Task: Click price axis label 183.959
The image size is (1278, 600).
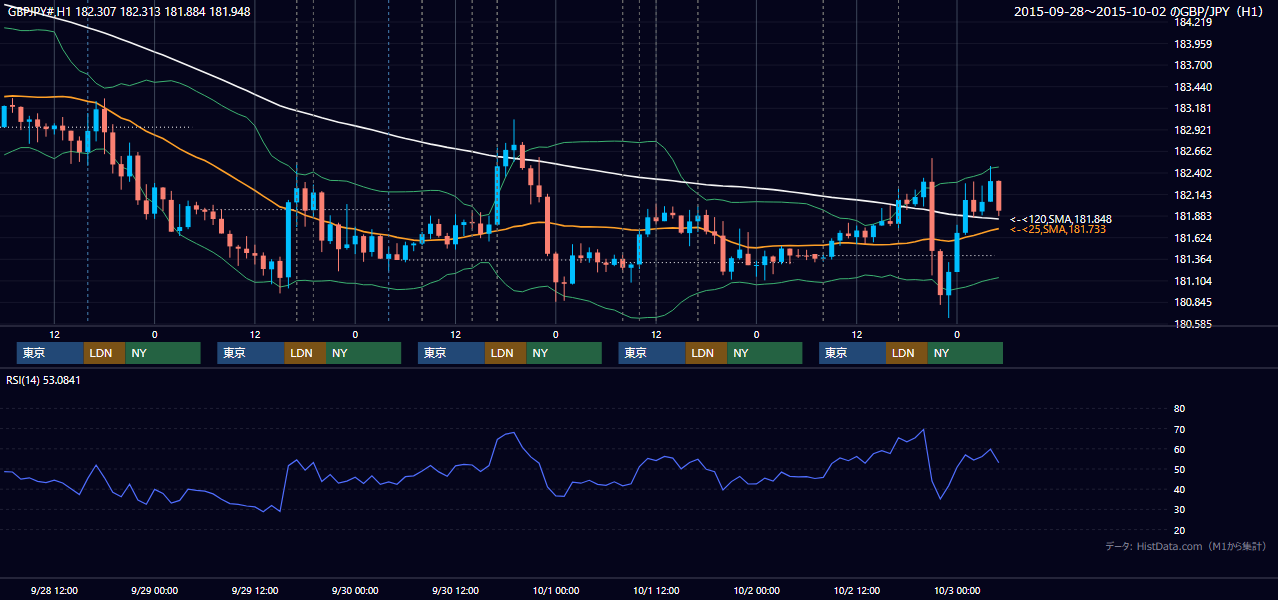Action: click(1192, 44)
